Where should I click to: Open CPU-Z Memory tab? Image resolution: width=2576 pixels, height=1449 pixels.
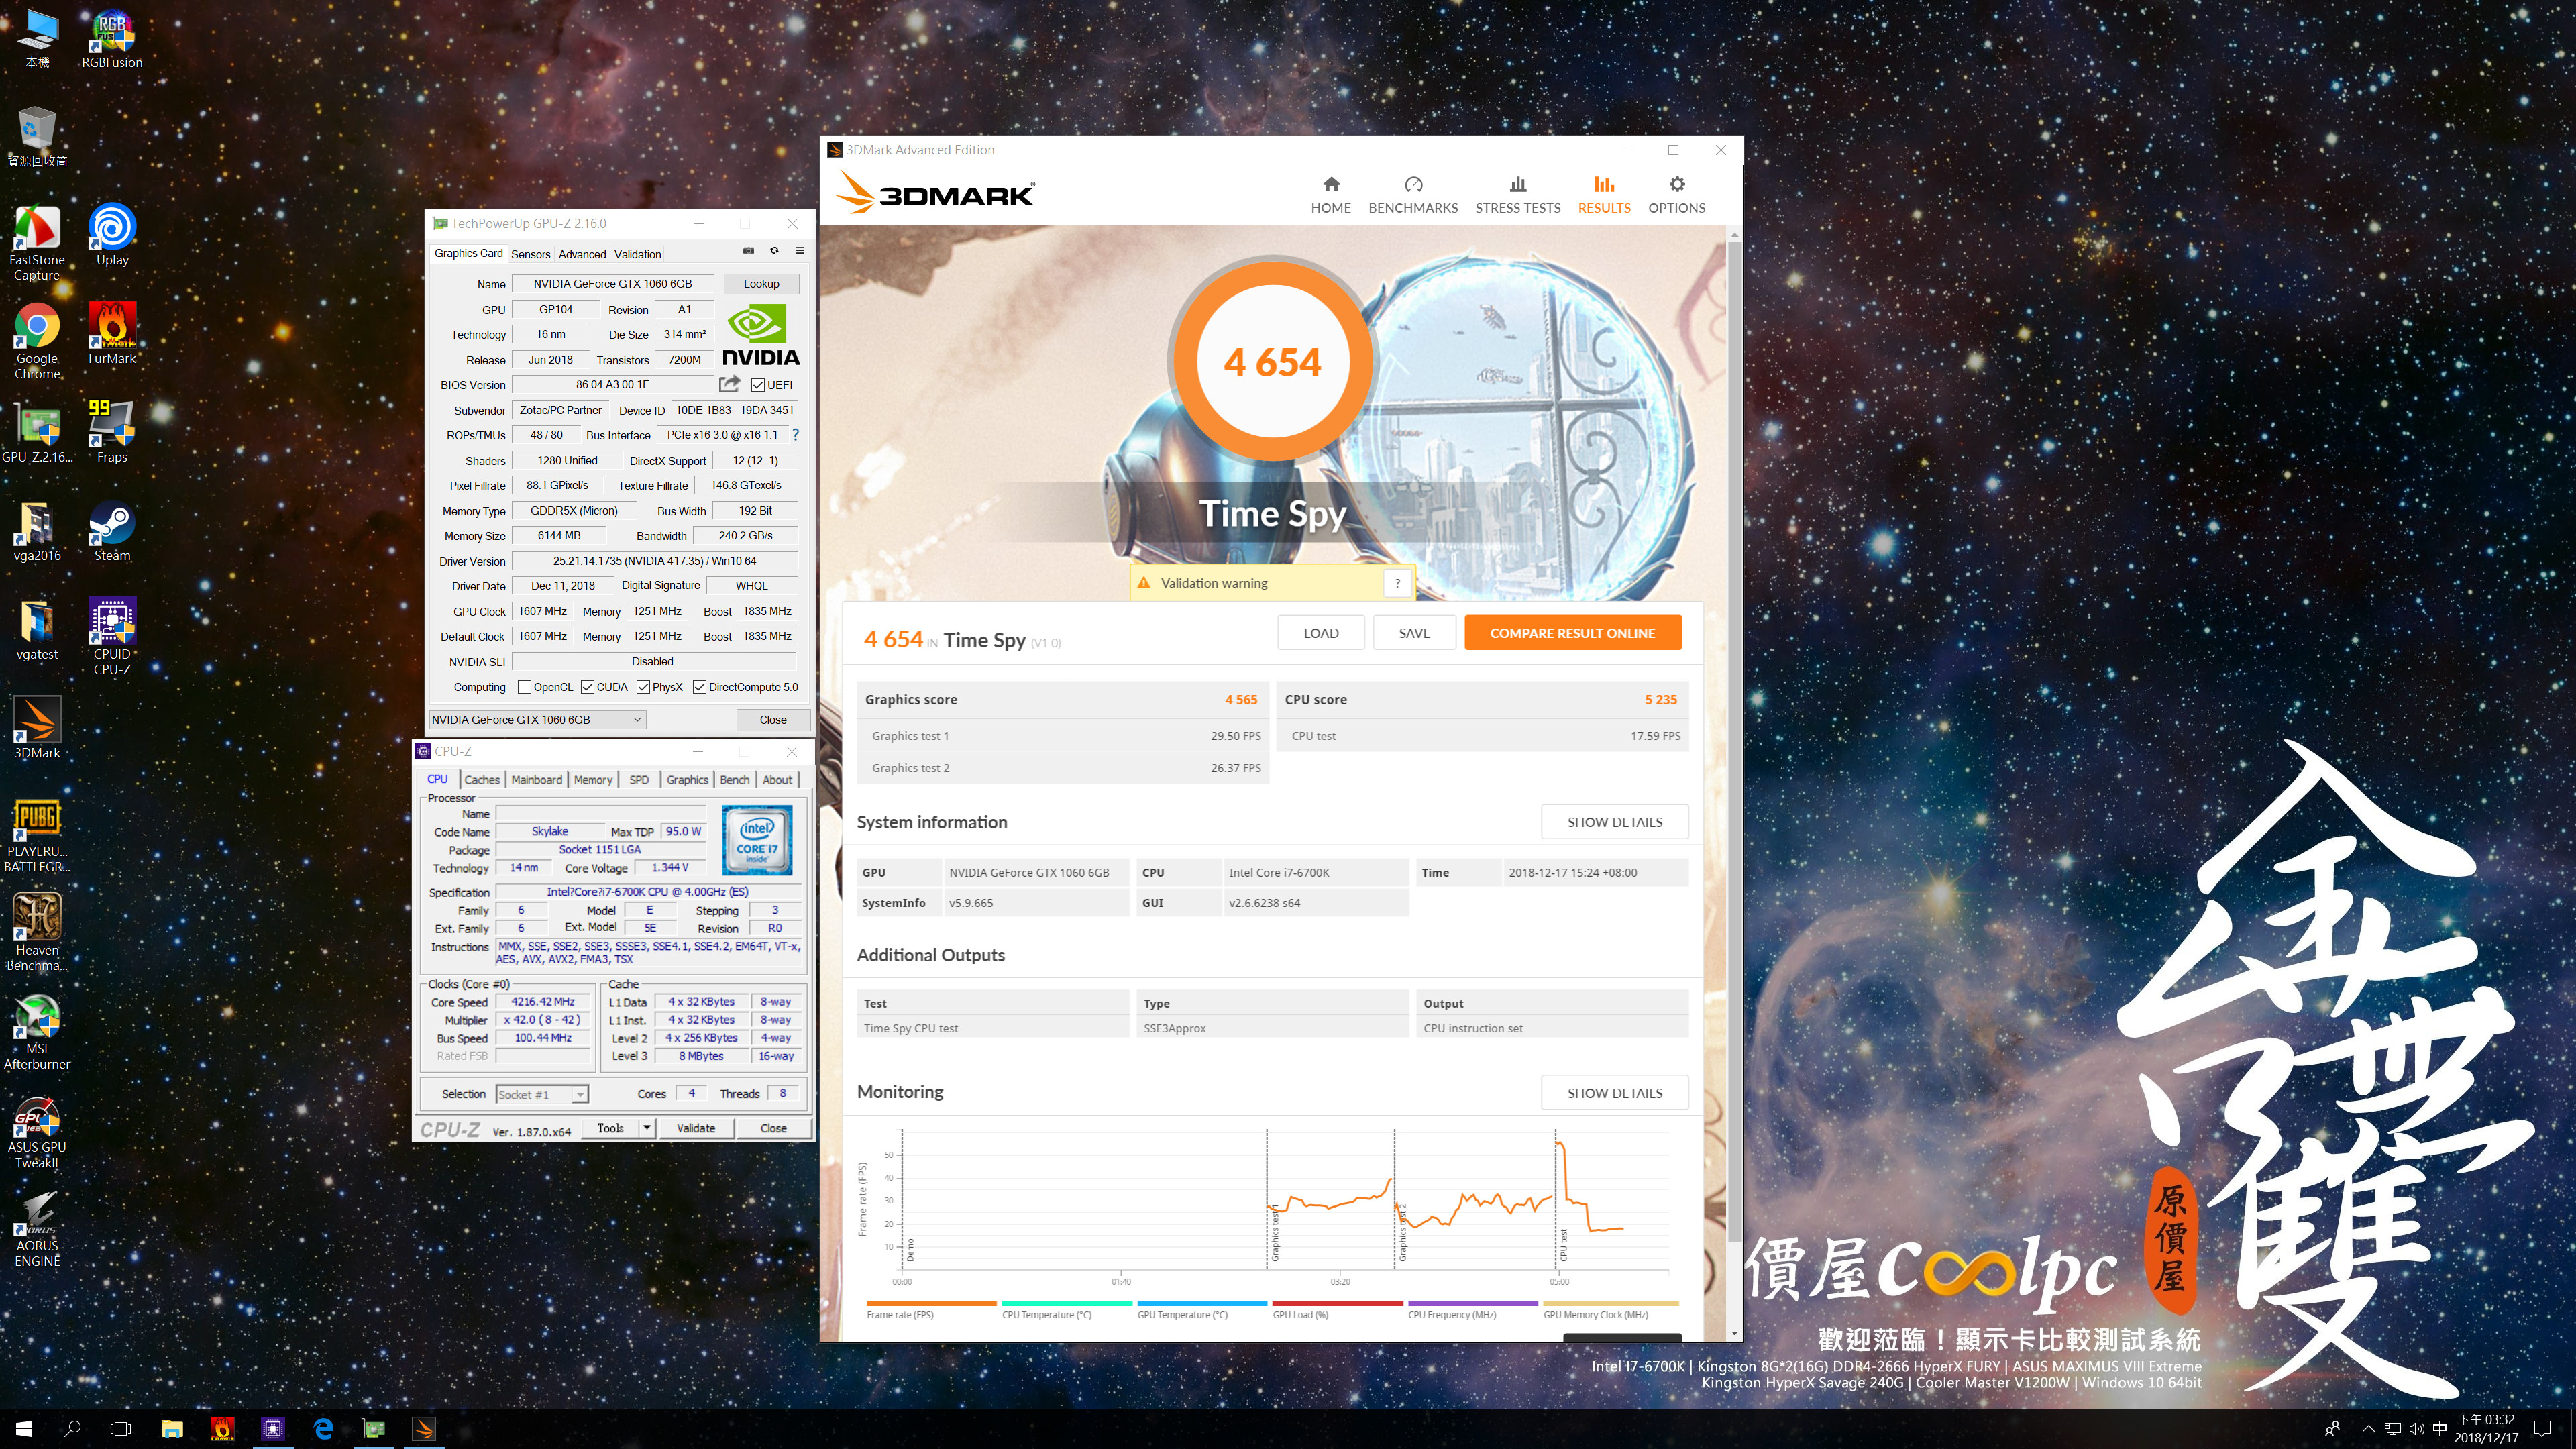(x=593, y=780)
